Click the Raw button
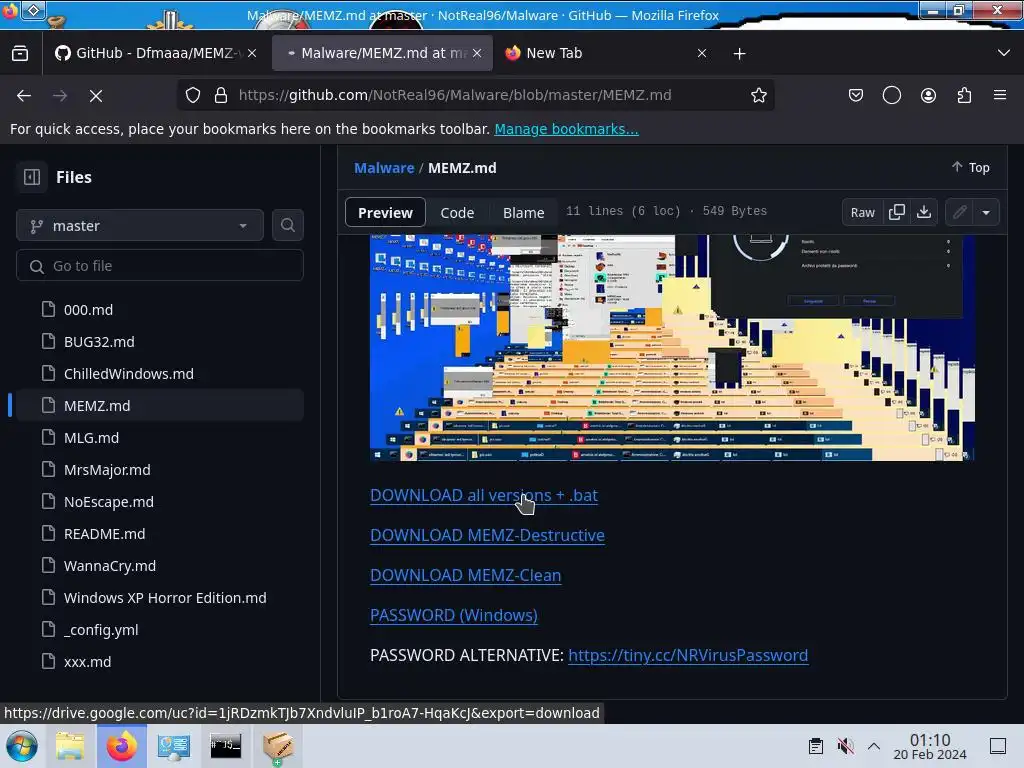The image size is (1024, 768). (862, 212)
